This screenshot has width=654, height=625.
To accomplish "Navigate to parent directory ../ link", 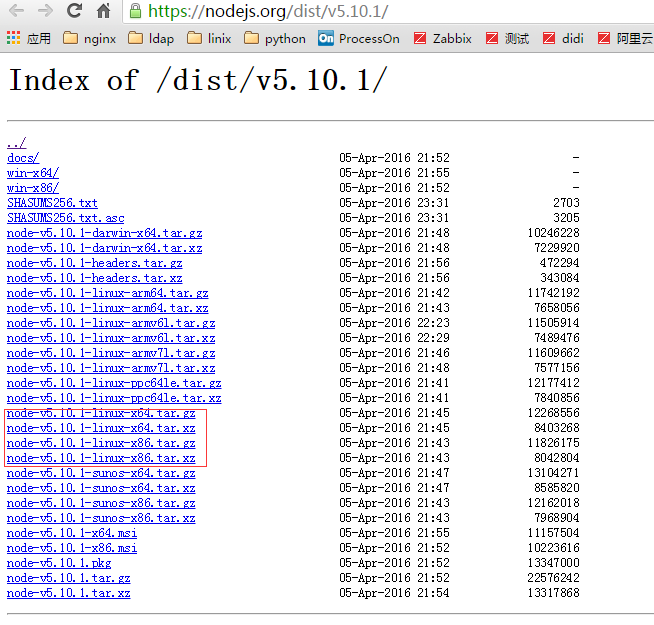I will tap(16, 143).
